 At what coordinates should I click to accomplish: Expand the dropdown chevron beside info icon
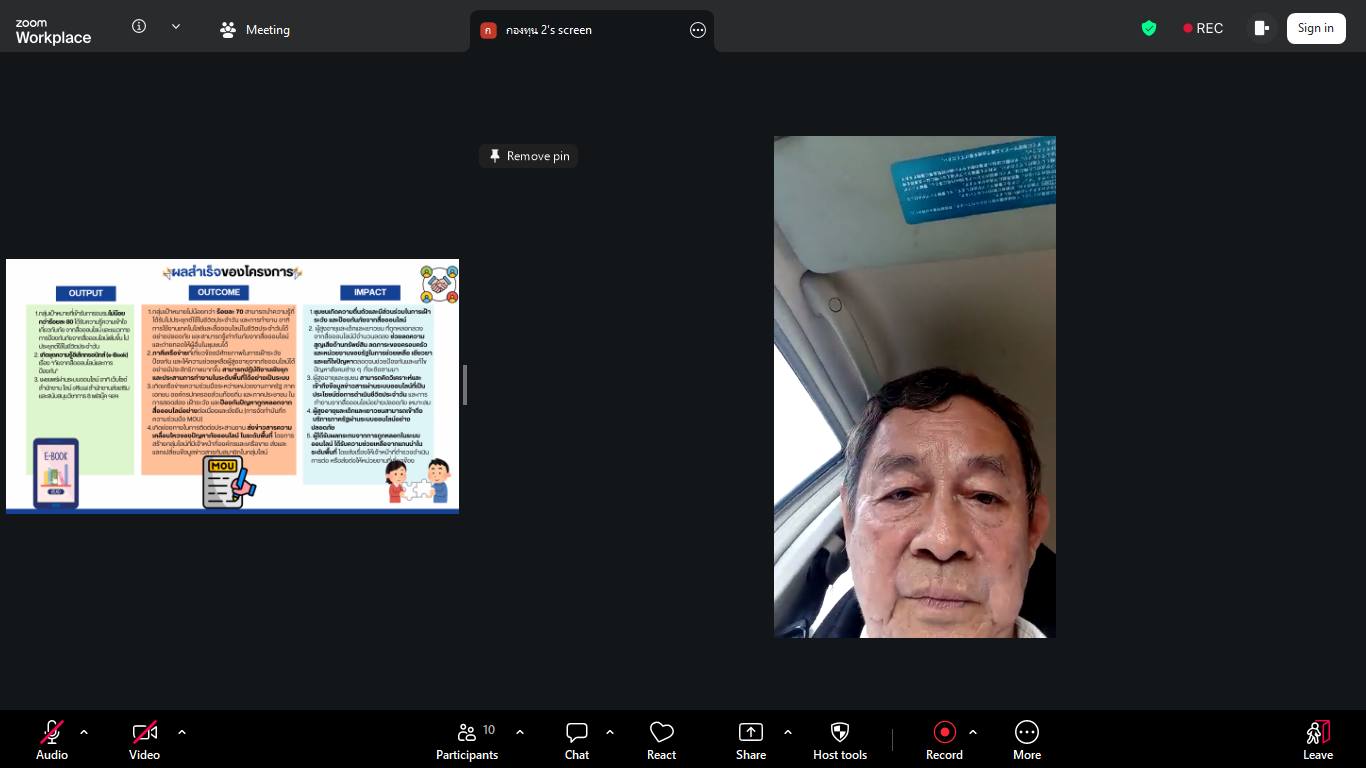176,27
